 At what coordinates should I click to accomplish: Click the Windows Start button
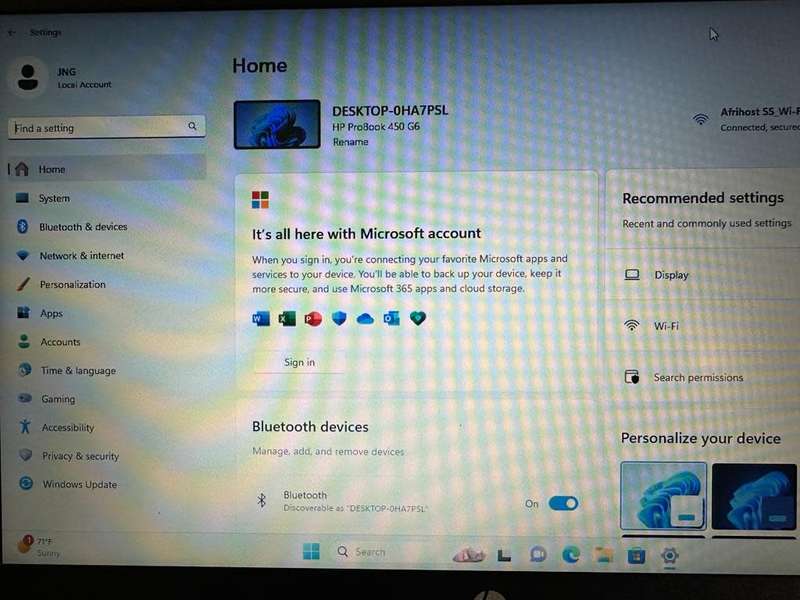click(311, 552)
